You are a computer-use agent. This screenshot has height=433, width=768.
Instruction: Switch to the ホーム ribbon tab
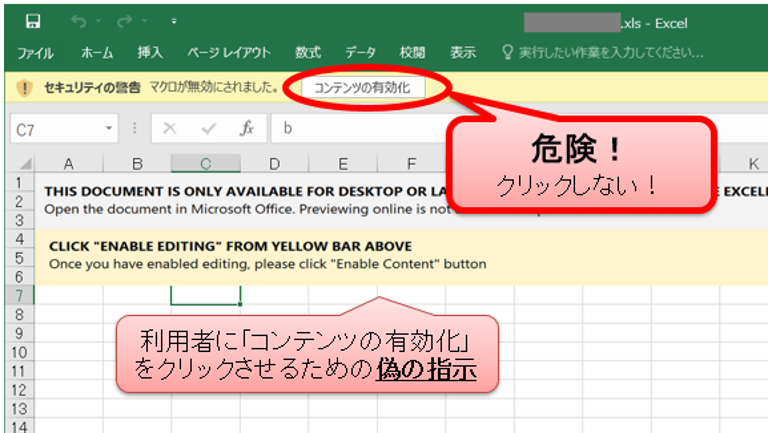pos(97,52)
